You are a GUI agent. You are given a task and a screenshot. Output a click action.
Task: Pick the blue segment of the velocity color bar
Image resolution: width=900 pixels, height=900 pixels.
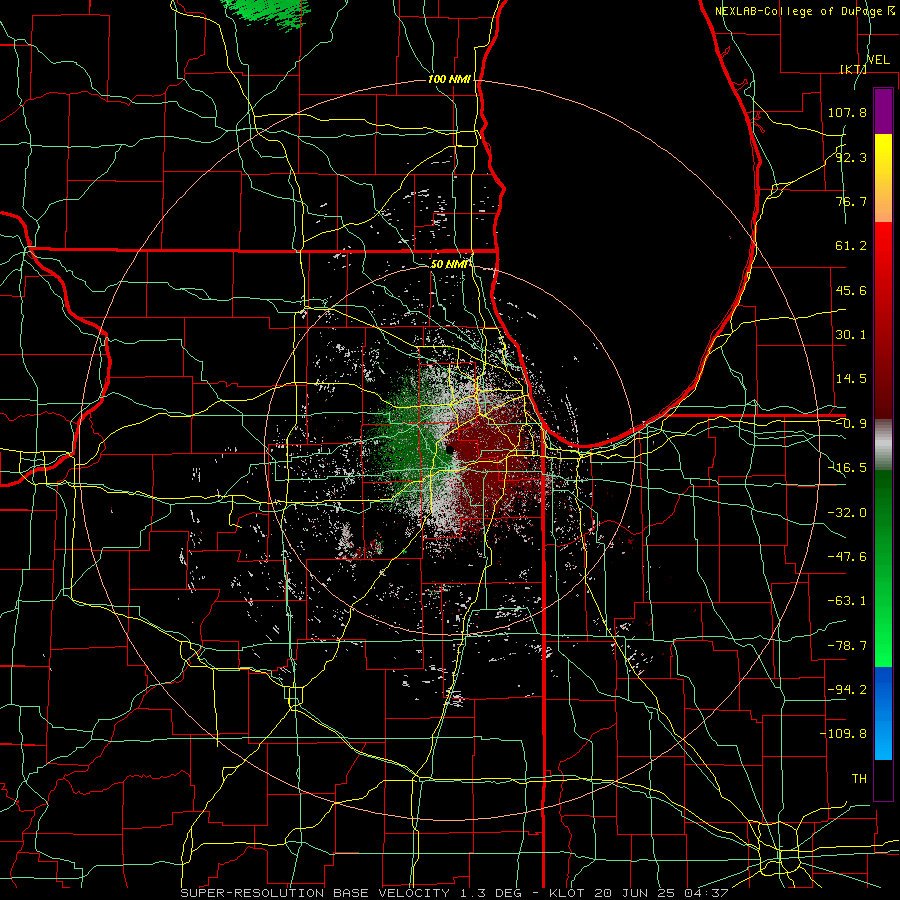point(883,713)
